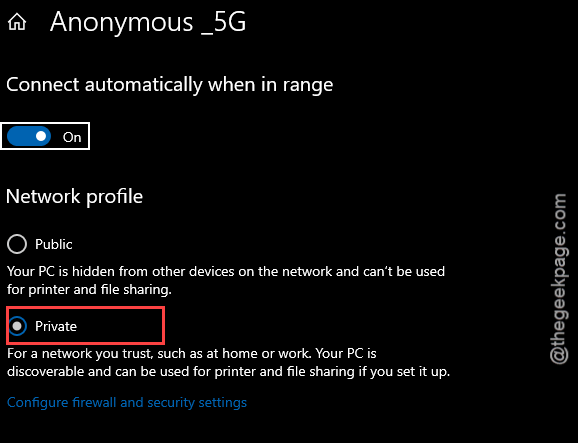This screenshot has width=578, height=443.
Task: Select the Private radio button circle
Action: (x=17, y=326)
